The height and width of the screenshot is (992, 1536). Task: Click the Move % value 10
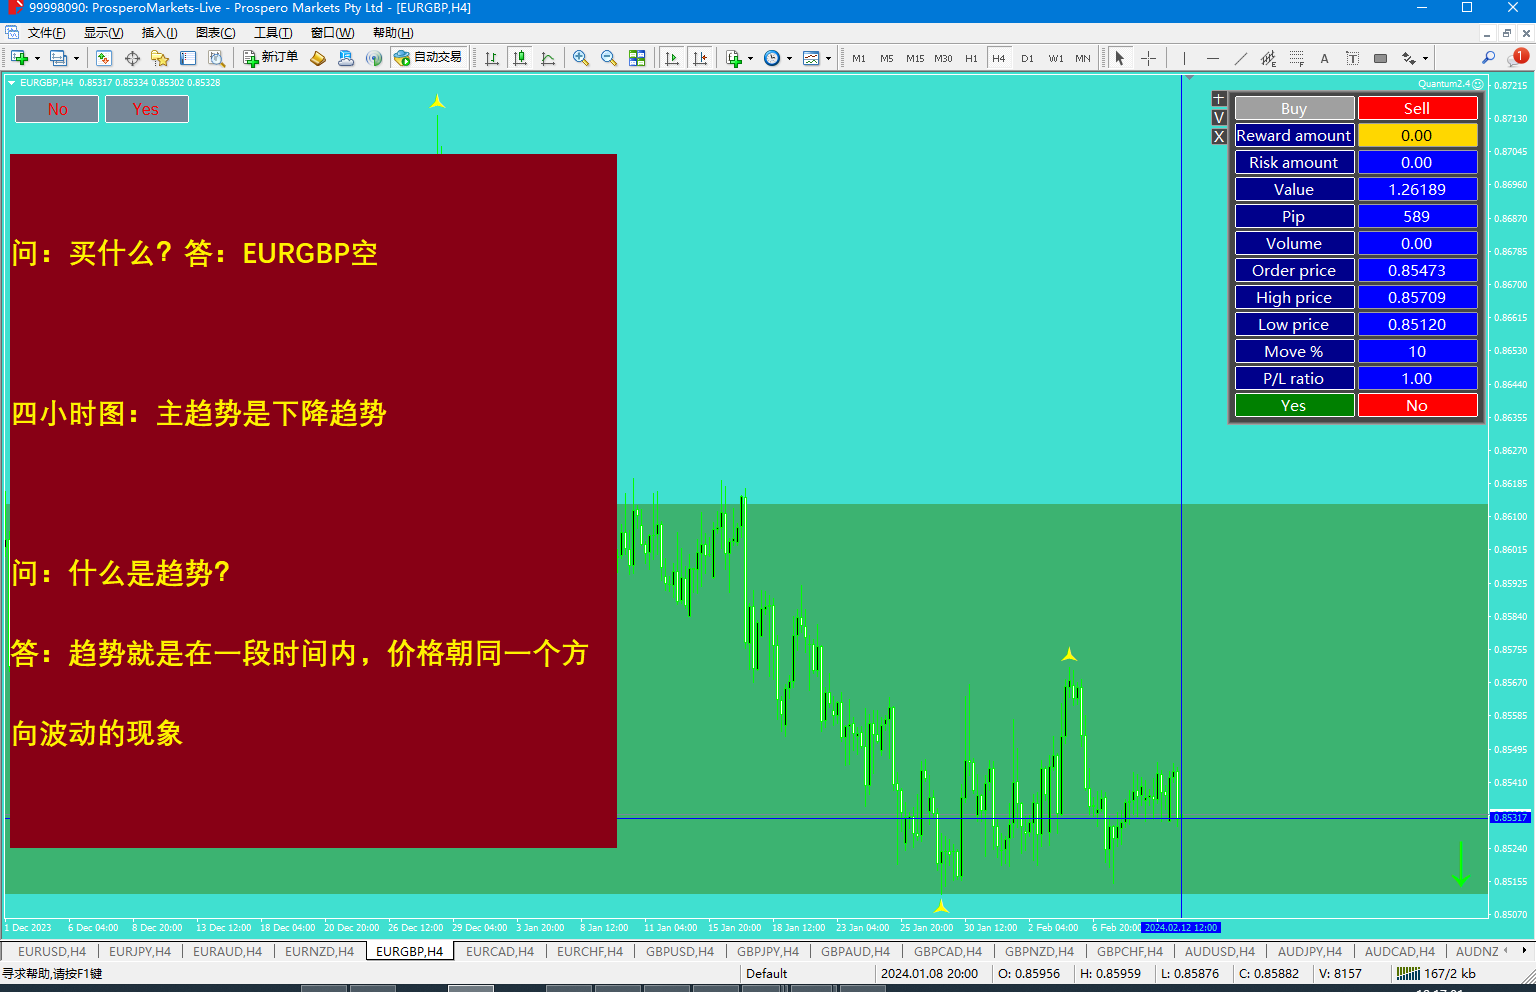tap(1417, 352)
